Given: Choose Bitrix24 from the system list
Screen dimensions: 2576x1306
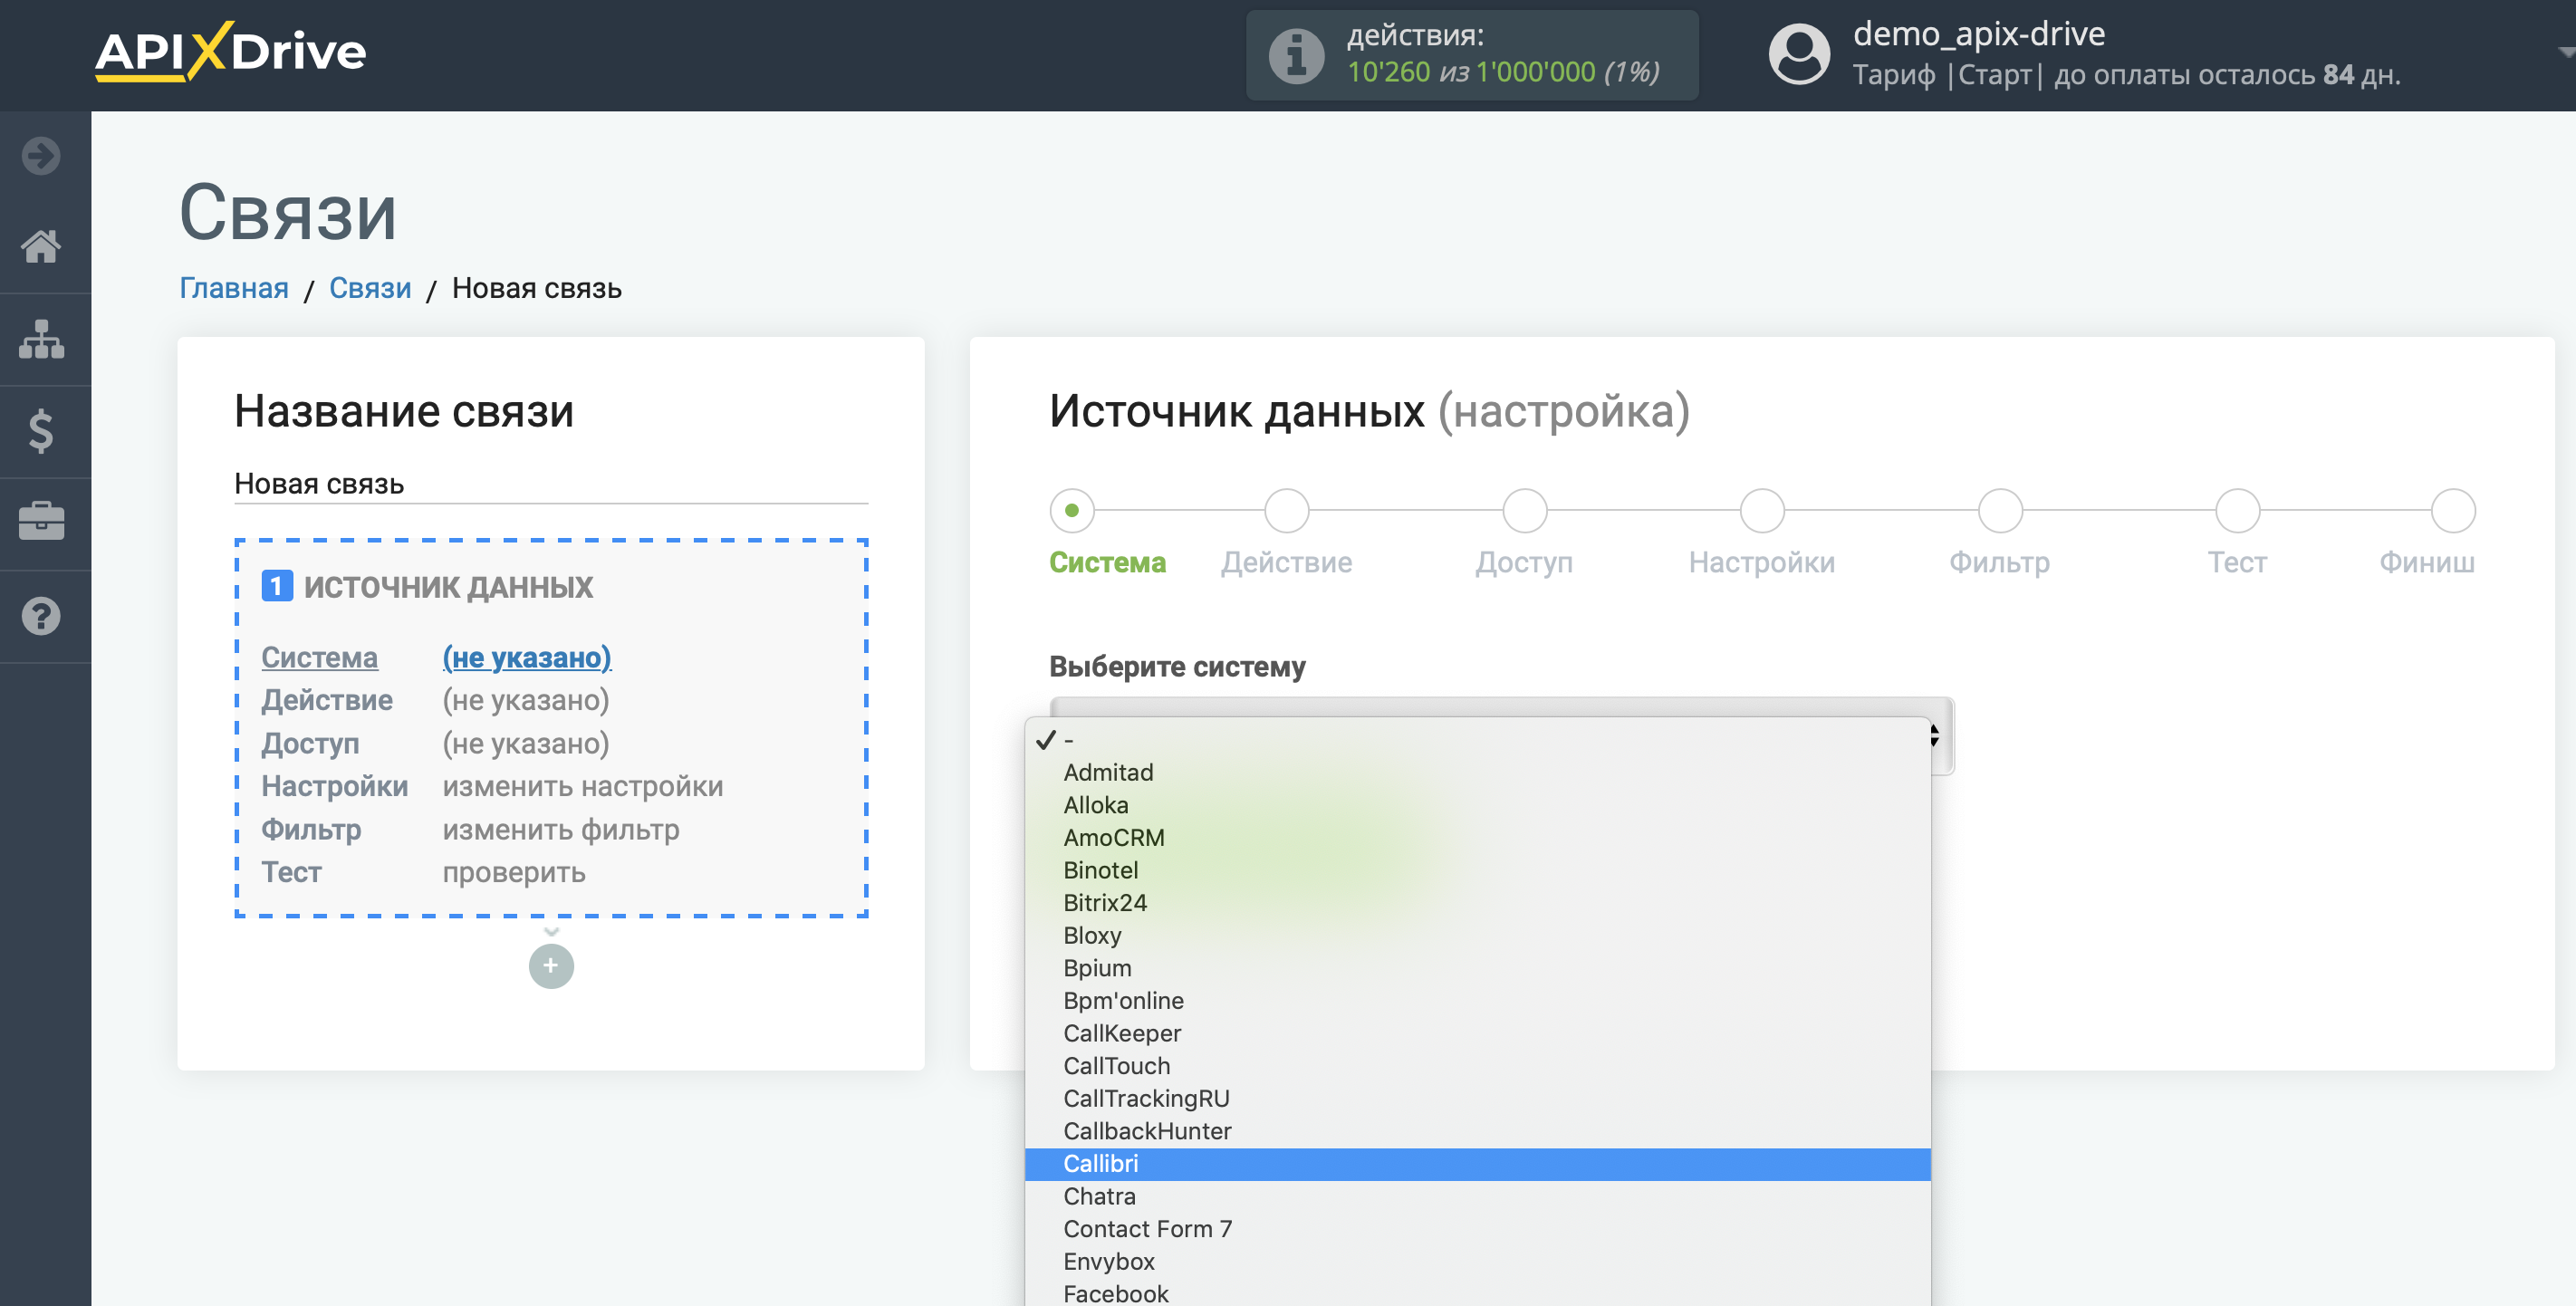Looking at the screenshot, I should tap(1477, 903).
